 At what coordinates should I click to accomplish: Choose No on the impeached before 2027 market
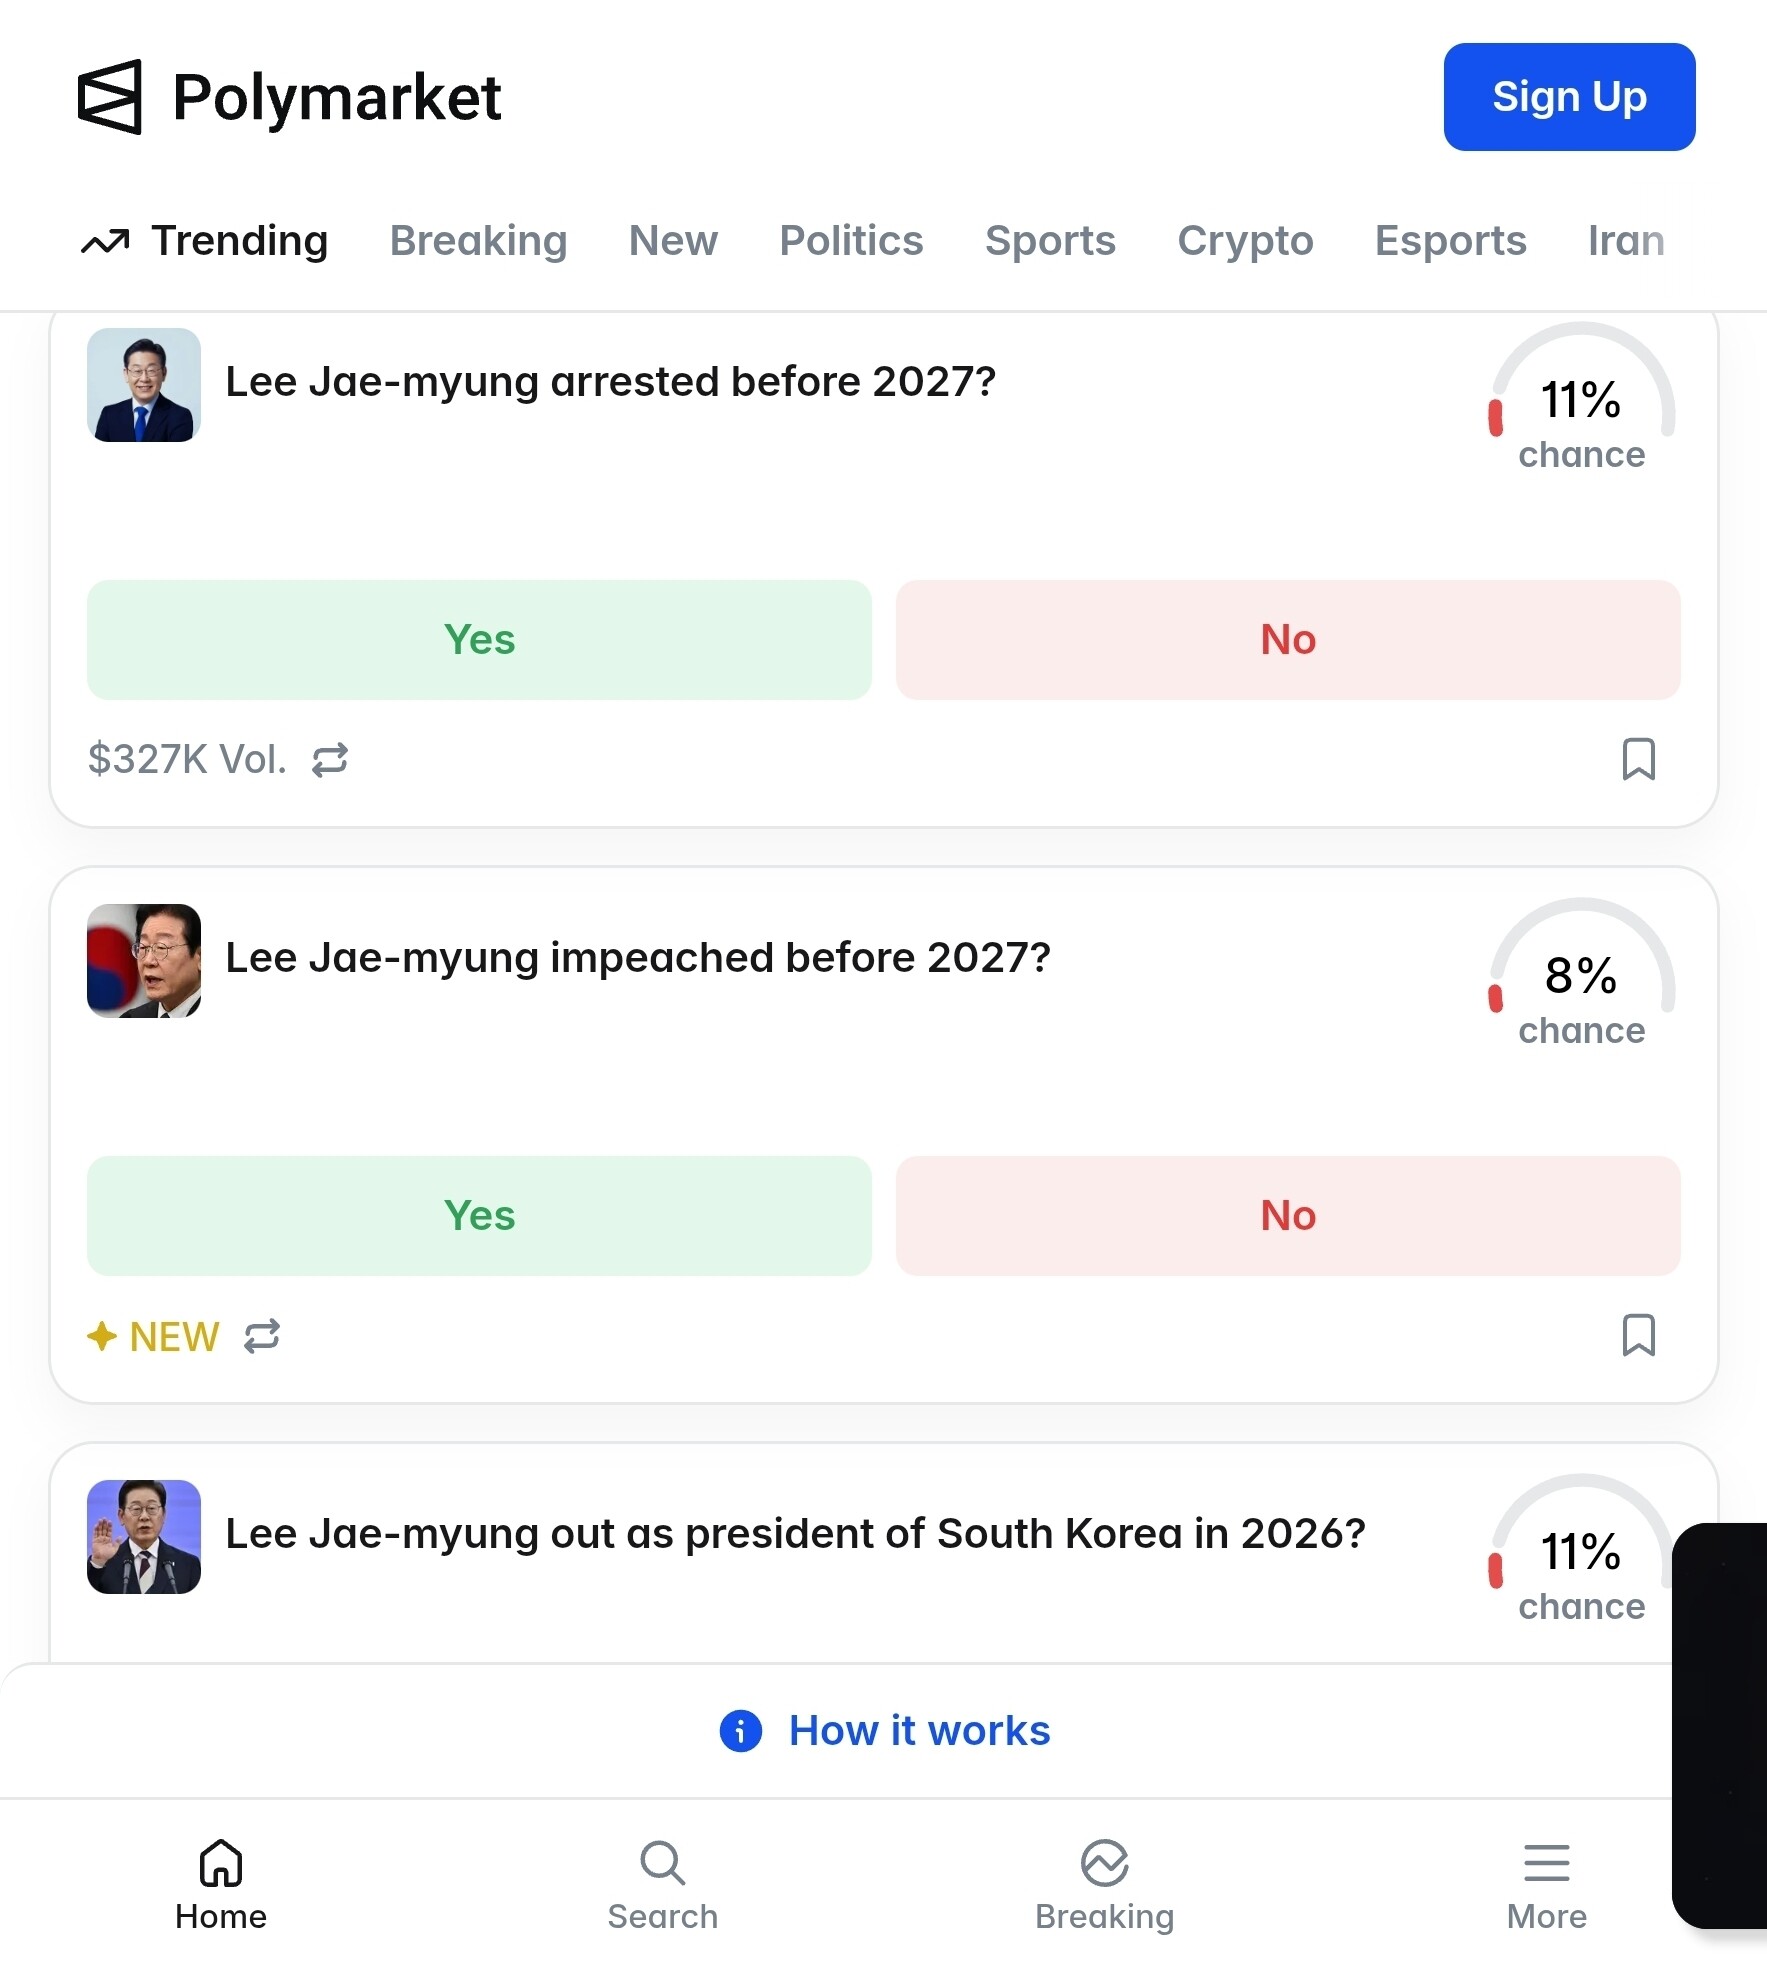1288,1216
